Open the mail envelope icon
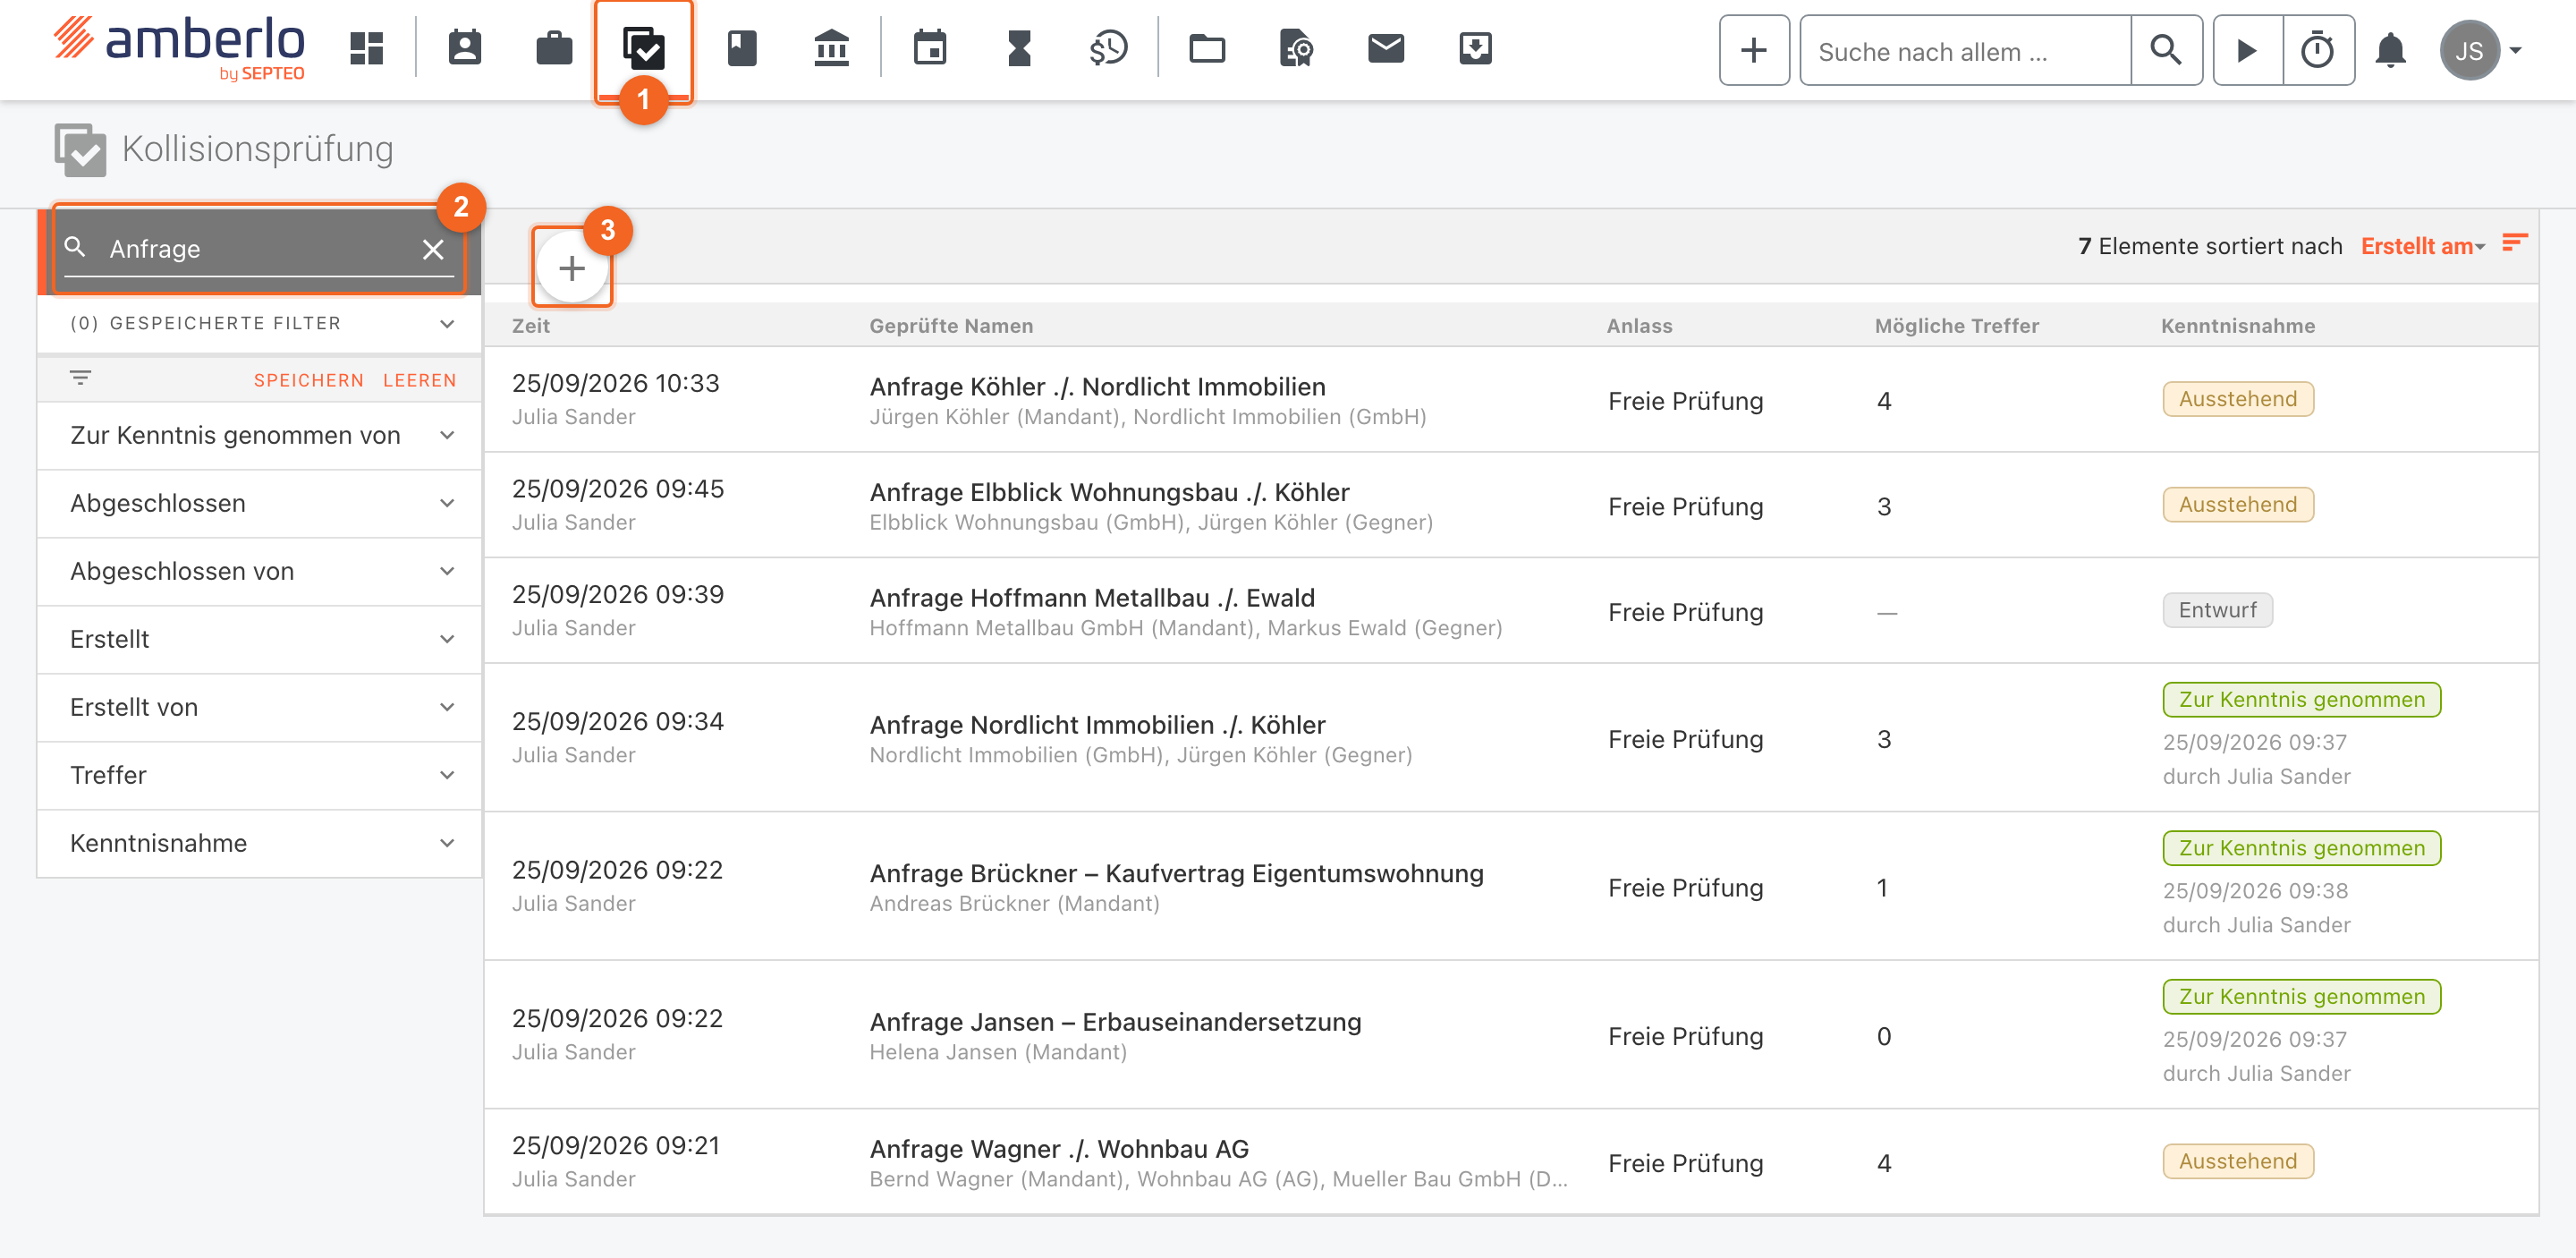The width and height of the screenshot is (2576, 1258). click(1385, 48)
